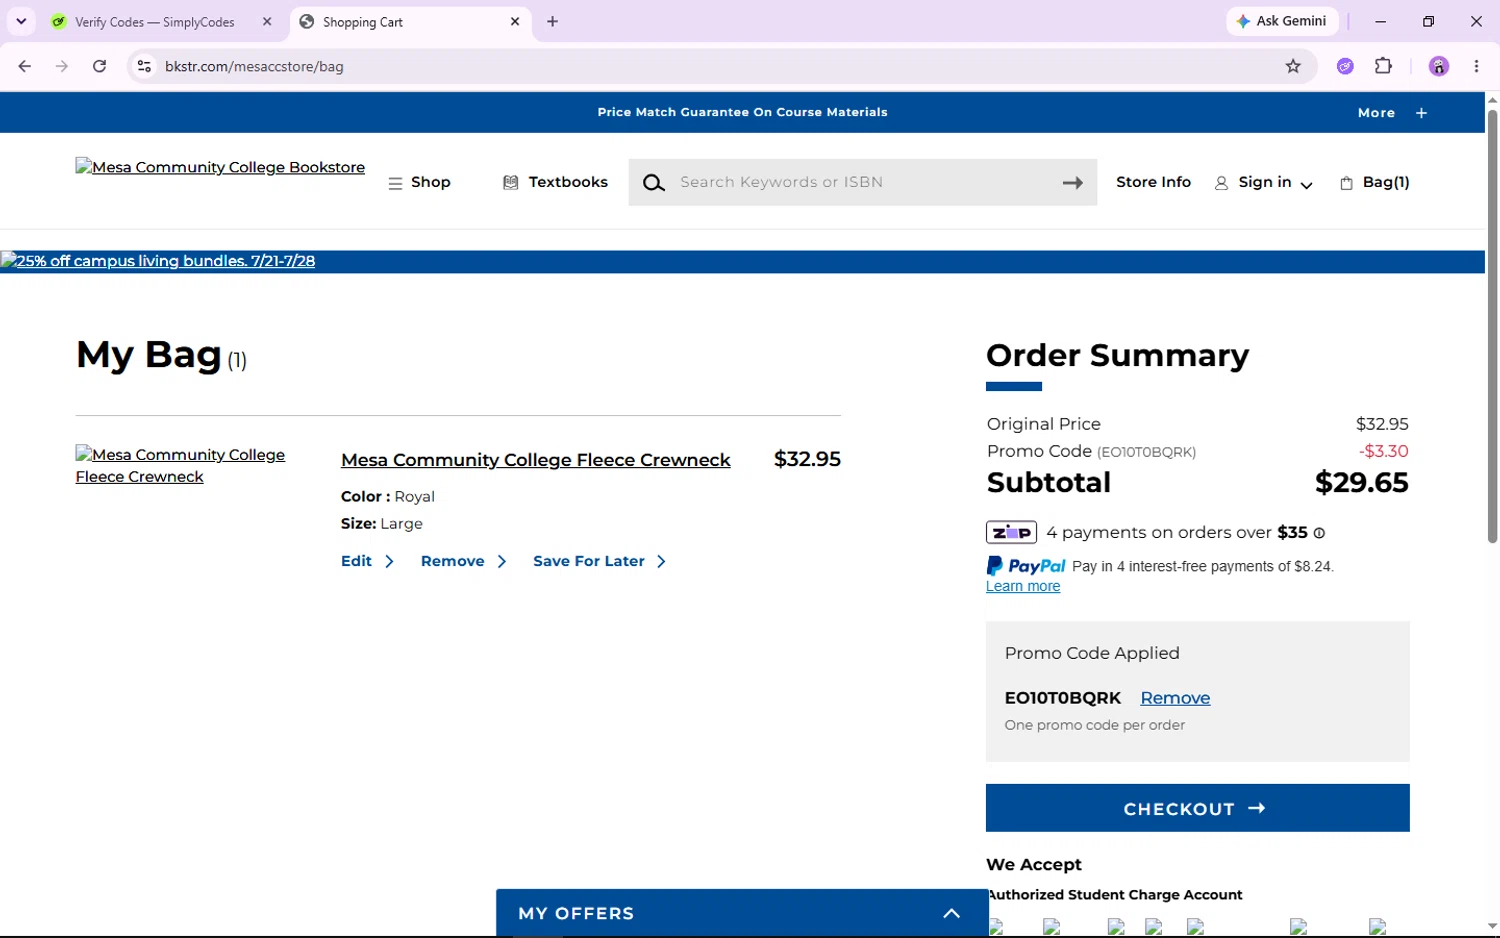Proceed with the CHECKOUT button
This screenshot has width=1500, height=938.
pyautogui.click(x=1197, y=808)
